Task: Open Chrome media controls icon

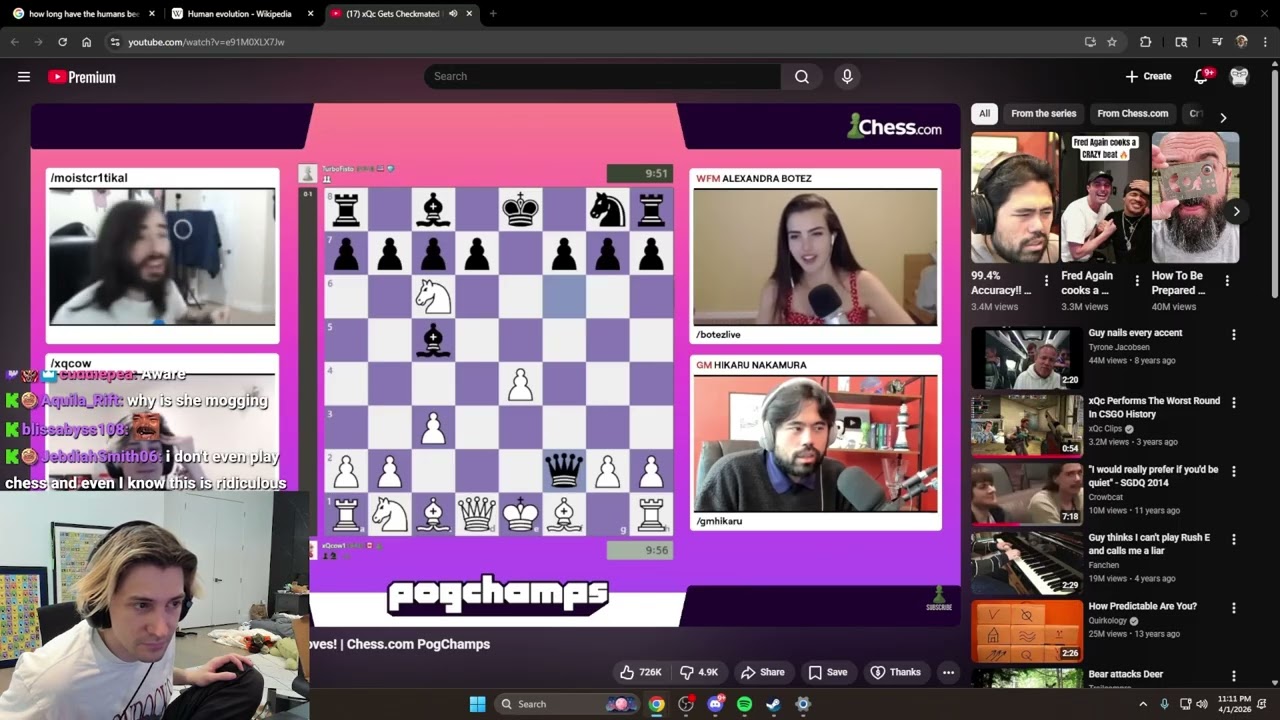Action: point(1217,42)
